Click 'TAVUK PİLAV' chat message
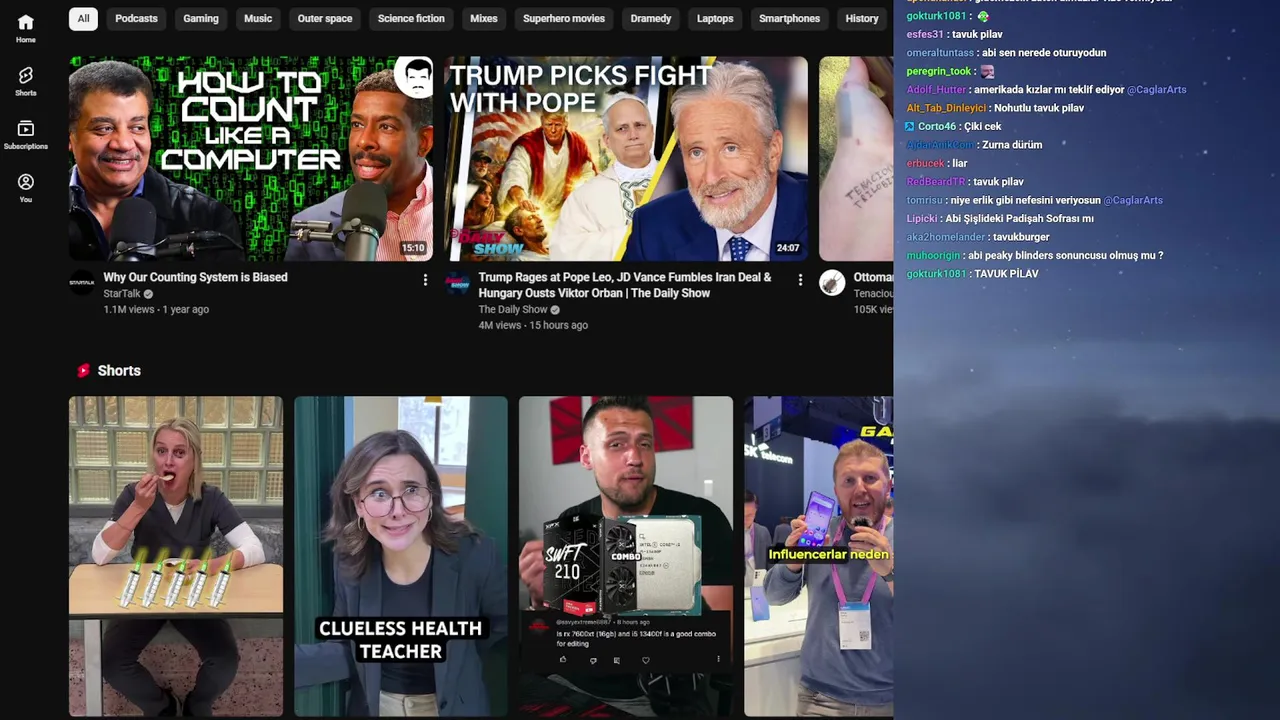 (x=1006, y=274)
